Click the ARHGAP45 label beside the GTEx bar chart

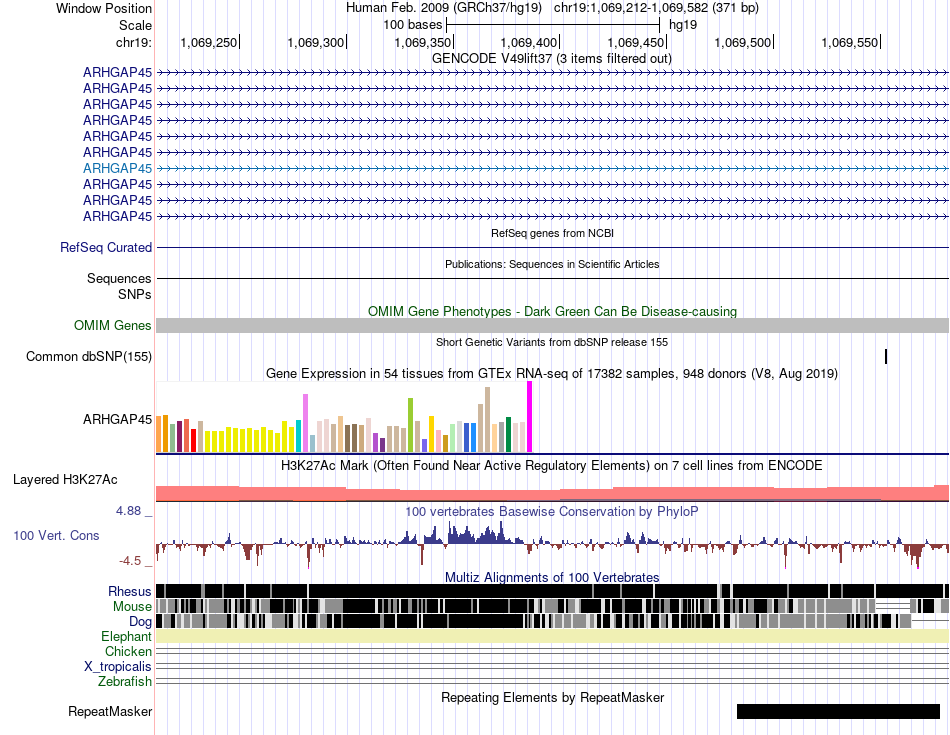[x=118, y=419]
